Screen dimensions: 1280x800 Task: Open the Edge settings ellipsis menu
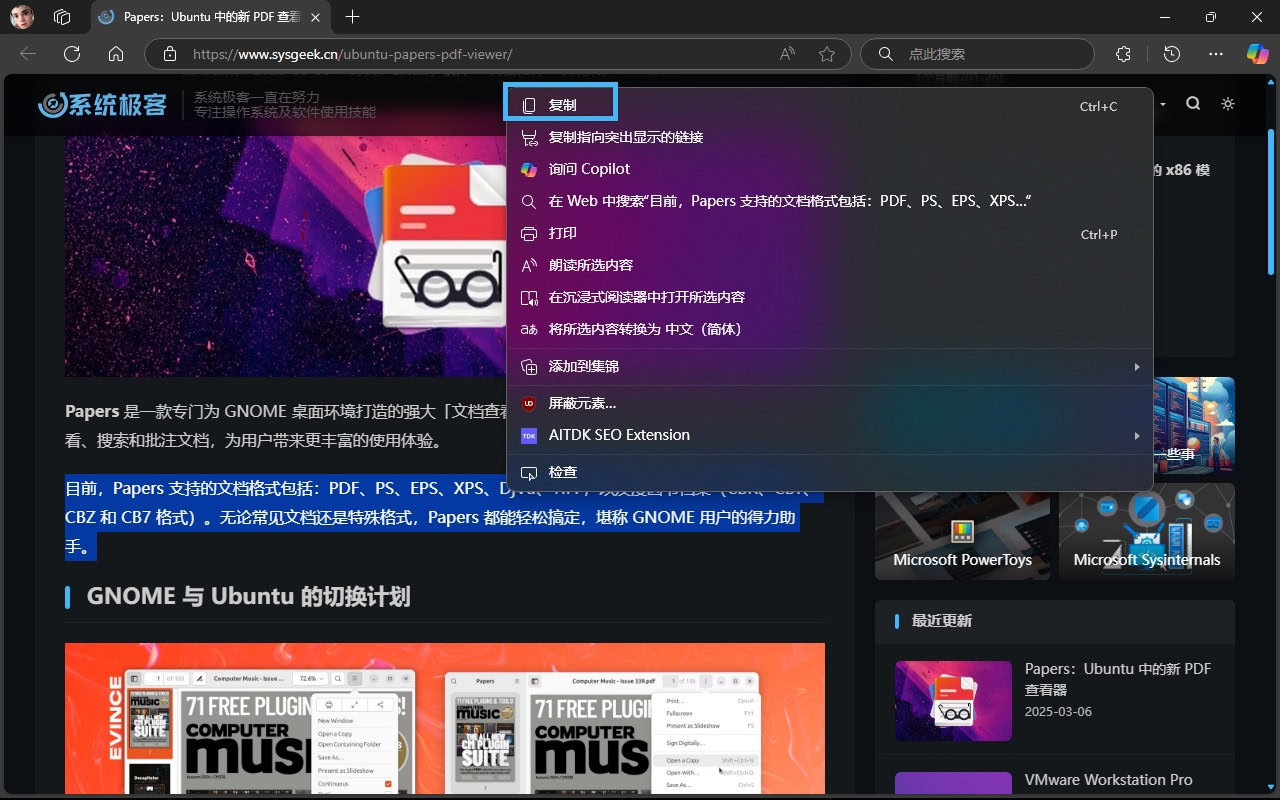click(1216, 54)
